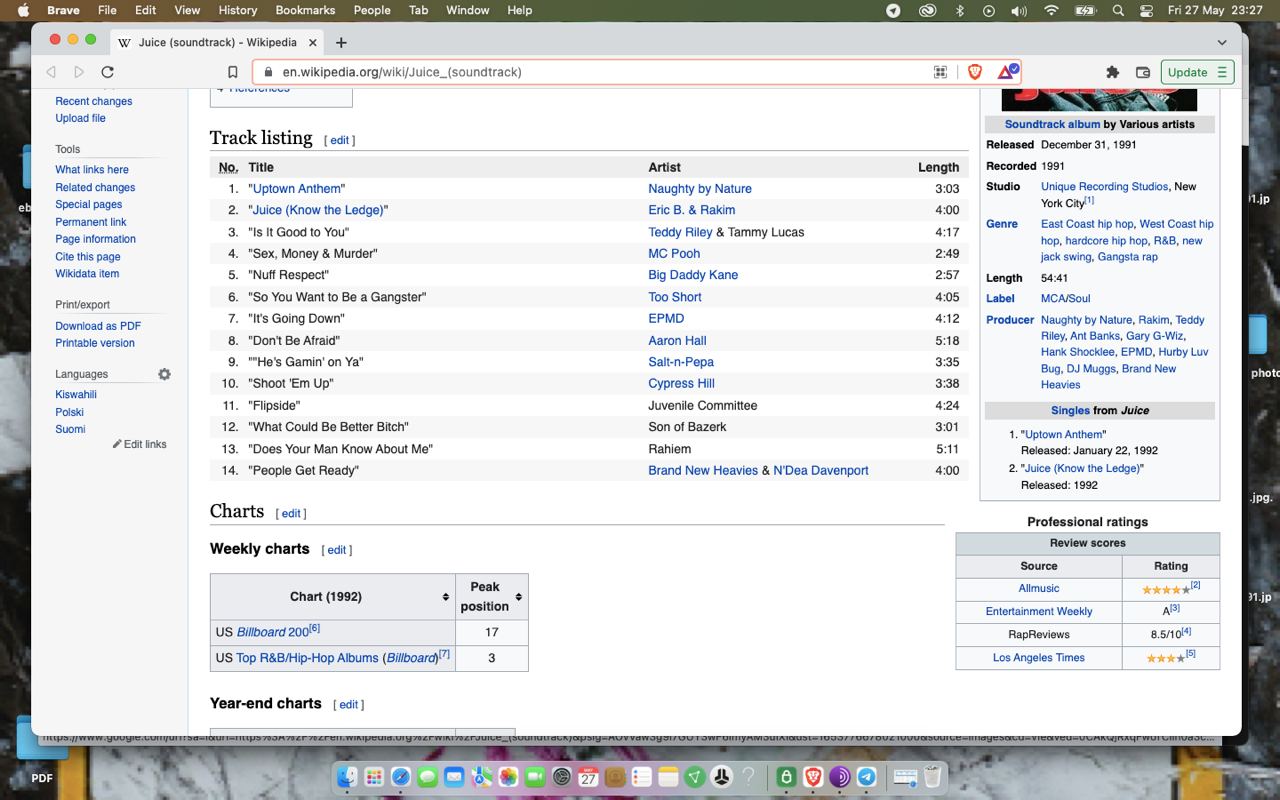1280x800 pixels.
Task: Click the "Juvenile Committee" artist text
Action: click(x=702, y=406)
